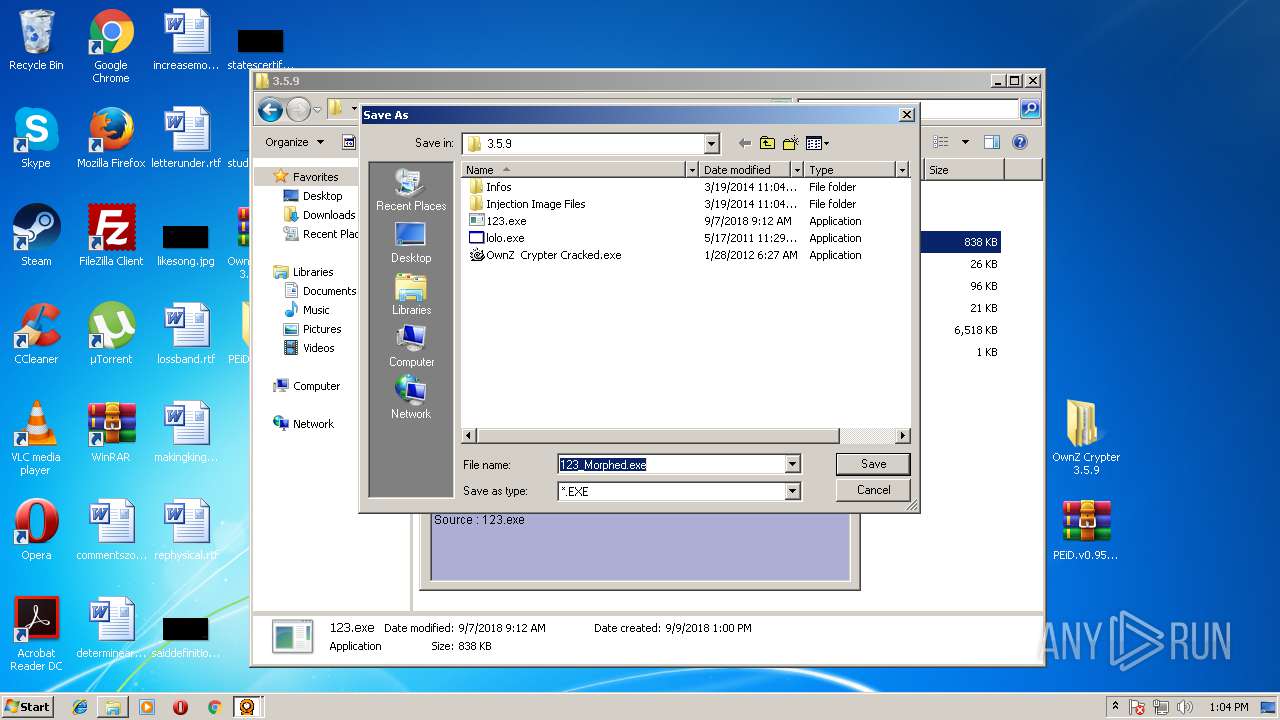Open FileZilla Client desktop shortcut

[x=111, y=236]
